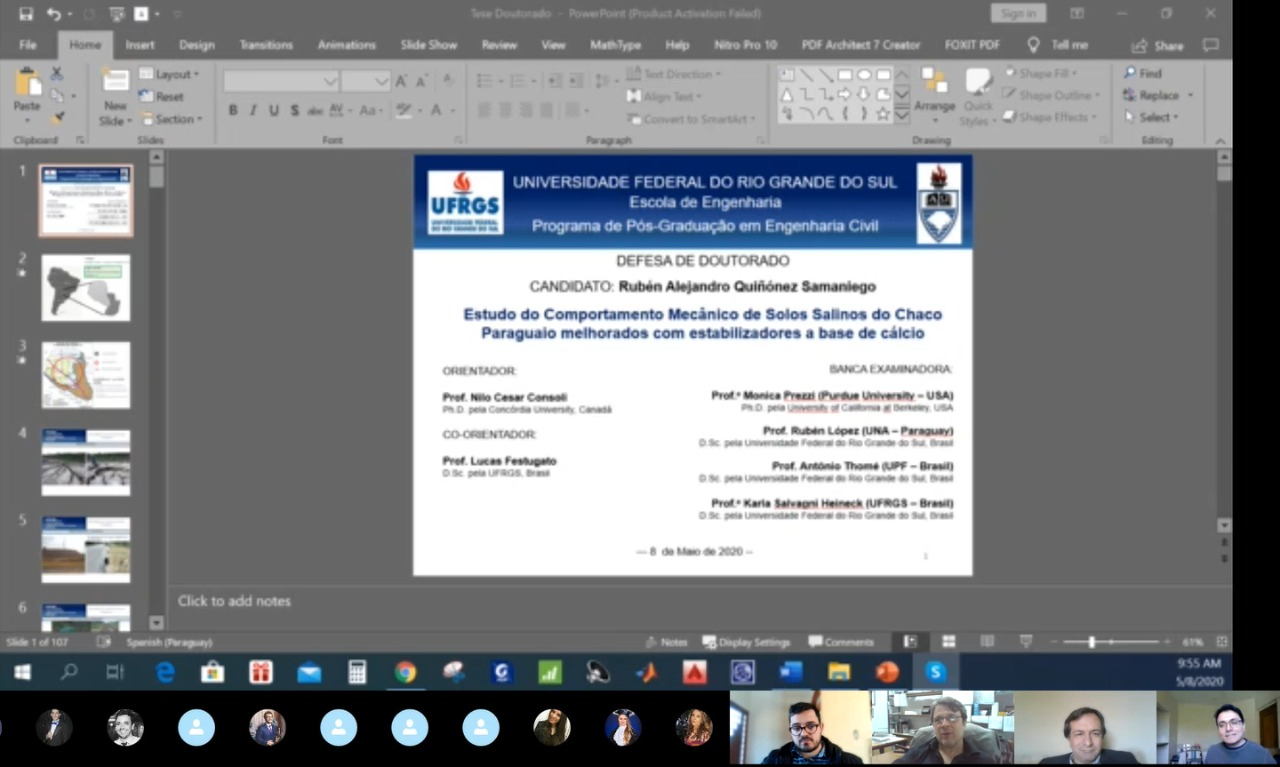Image resolution: width=1280 pixels, height=767 pixels.
Task: Open File Explorer from the taskbar
Action: pos(839,672)
